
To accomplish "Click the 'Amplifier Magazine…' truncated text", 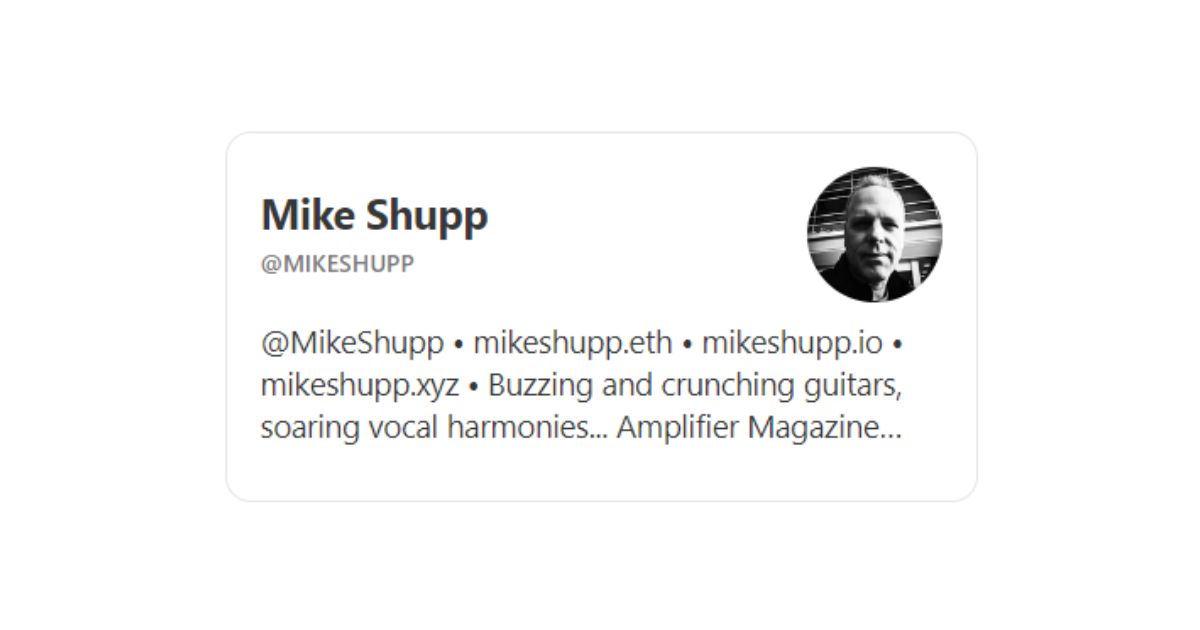I will tap(759, 428).
